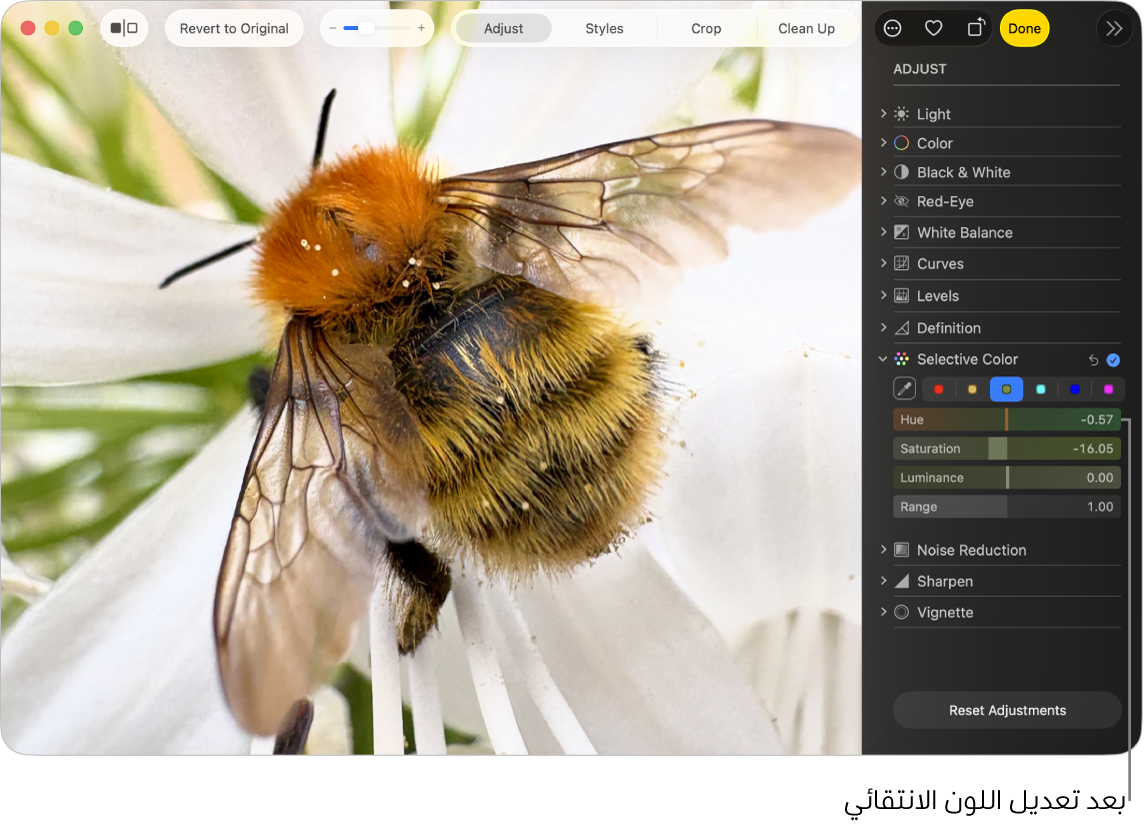Click the yellow Done button
Screen dimensions: 1146x830
pos(1027,28)
